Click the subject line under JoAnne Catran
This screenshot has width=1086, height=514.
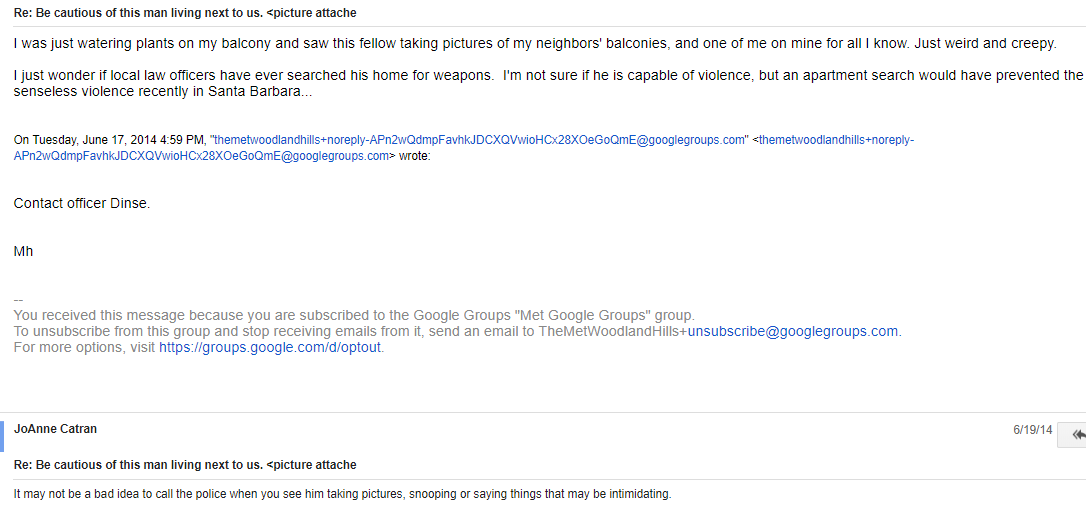click(185, 465)
